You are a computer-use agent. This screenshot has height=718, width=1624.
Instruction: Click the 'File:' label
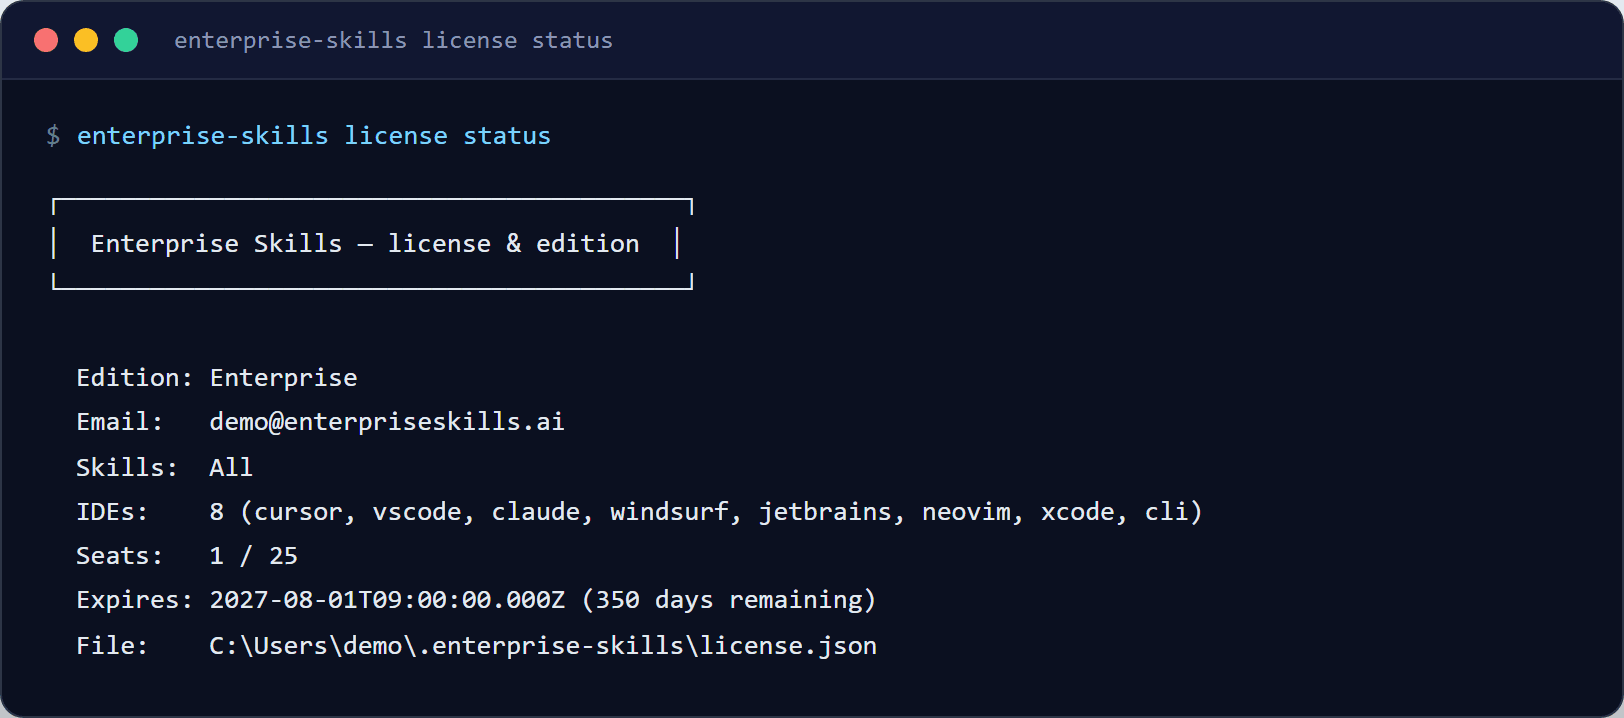click(x=112, y=646)
